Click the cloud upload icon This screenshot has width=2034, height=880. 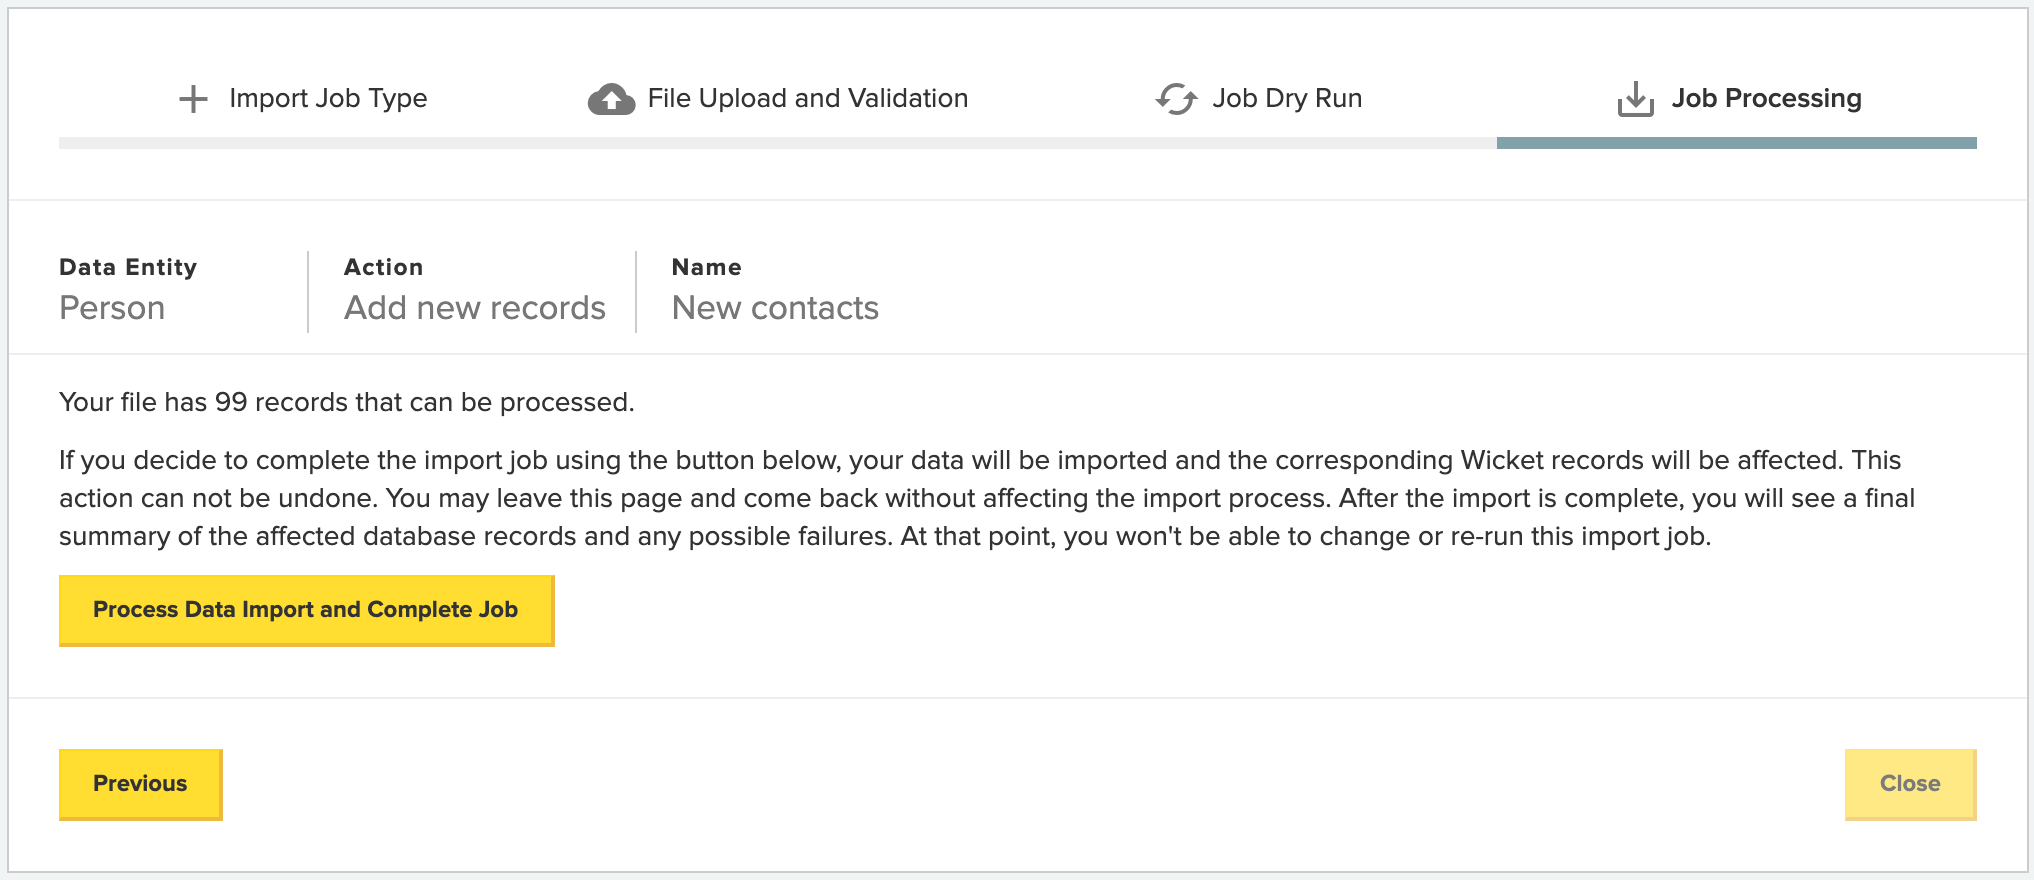coord(611,99)
